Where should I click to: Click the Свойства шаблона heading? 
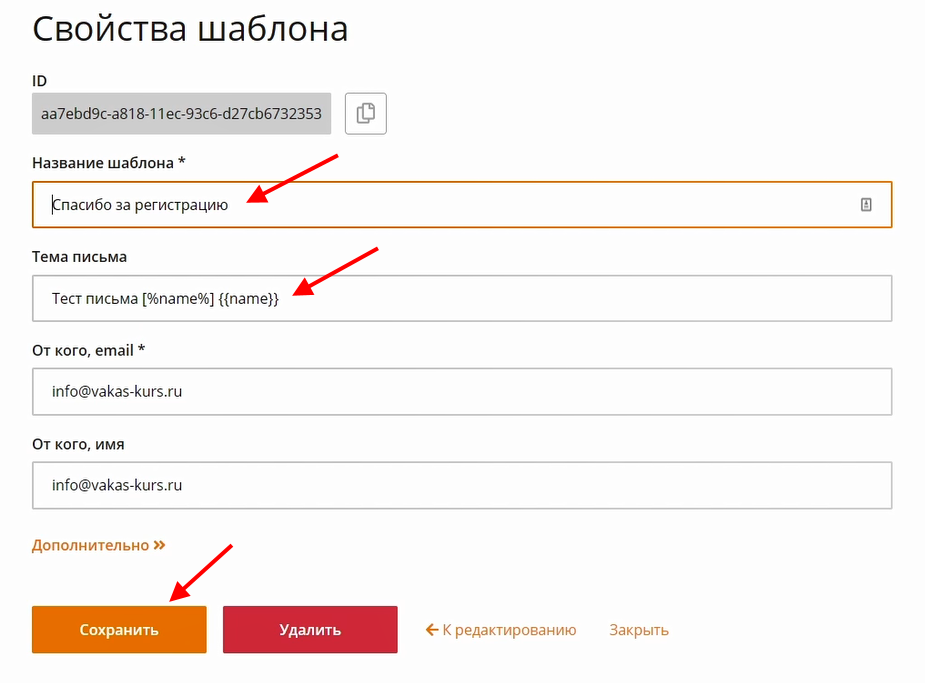pos(190,28)
